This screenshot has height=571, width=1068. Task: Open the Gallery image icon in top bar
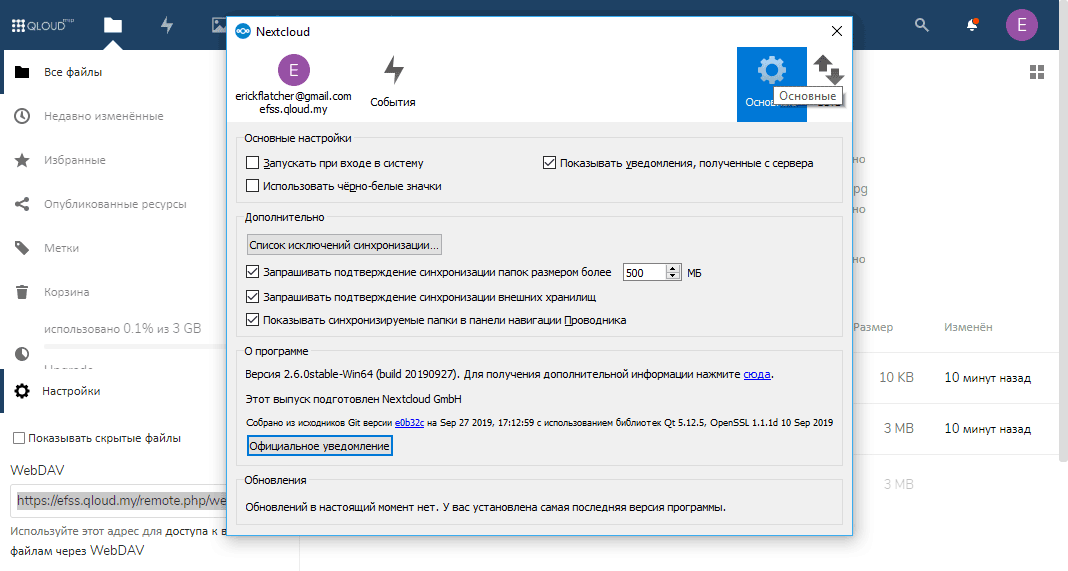219,26
